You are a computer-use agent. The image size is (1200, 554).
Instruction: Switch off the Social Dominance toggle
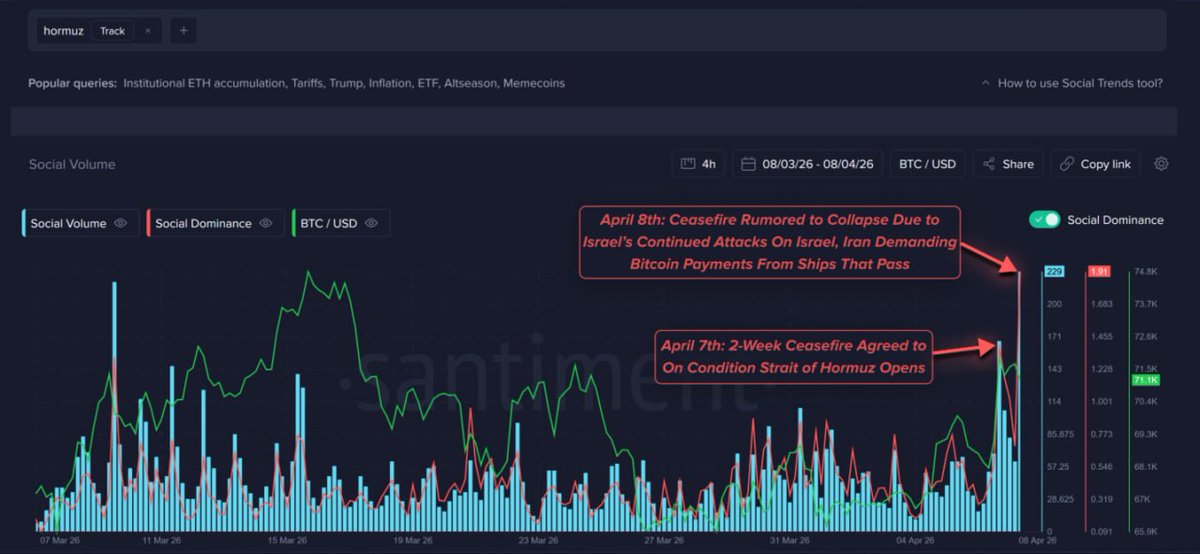click(1045, 220)
